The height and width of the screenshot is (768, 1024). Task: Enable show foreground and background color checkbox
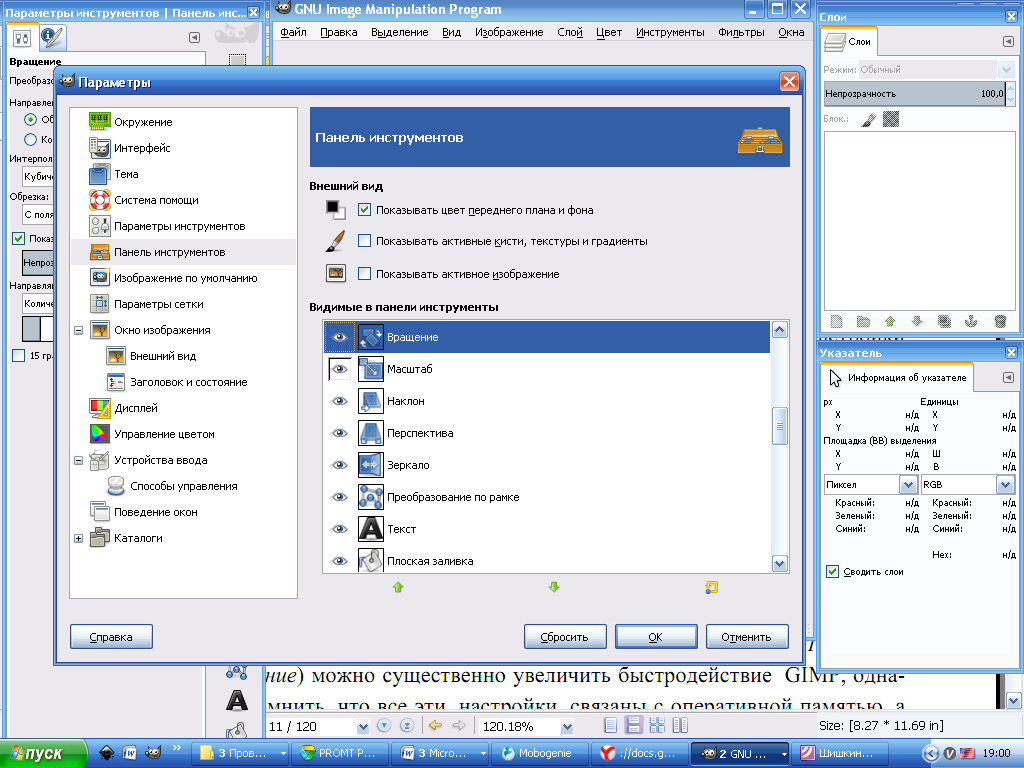(364, 210)
